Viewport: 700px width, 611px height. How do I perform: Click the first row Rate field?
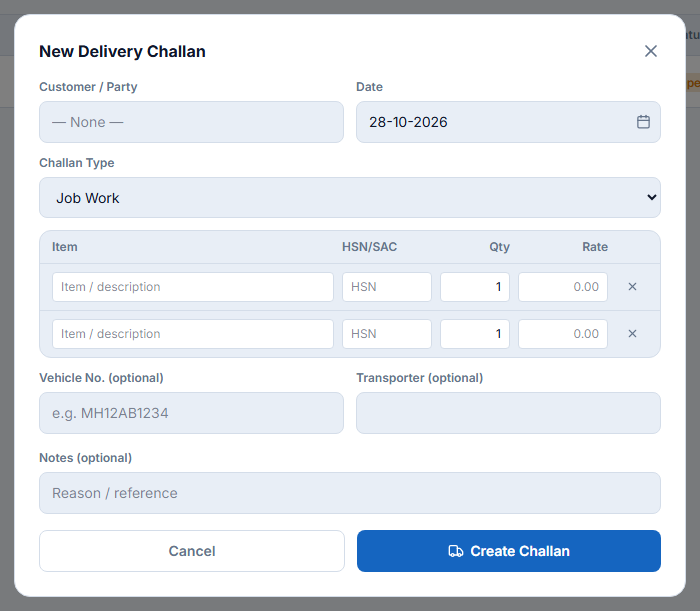point(562,287)
